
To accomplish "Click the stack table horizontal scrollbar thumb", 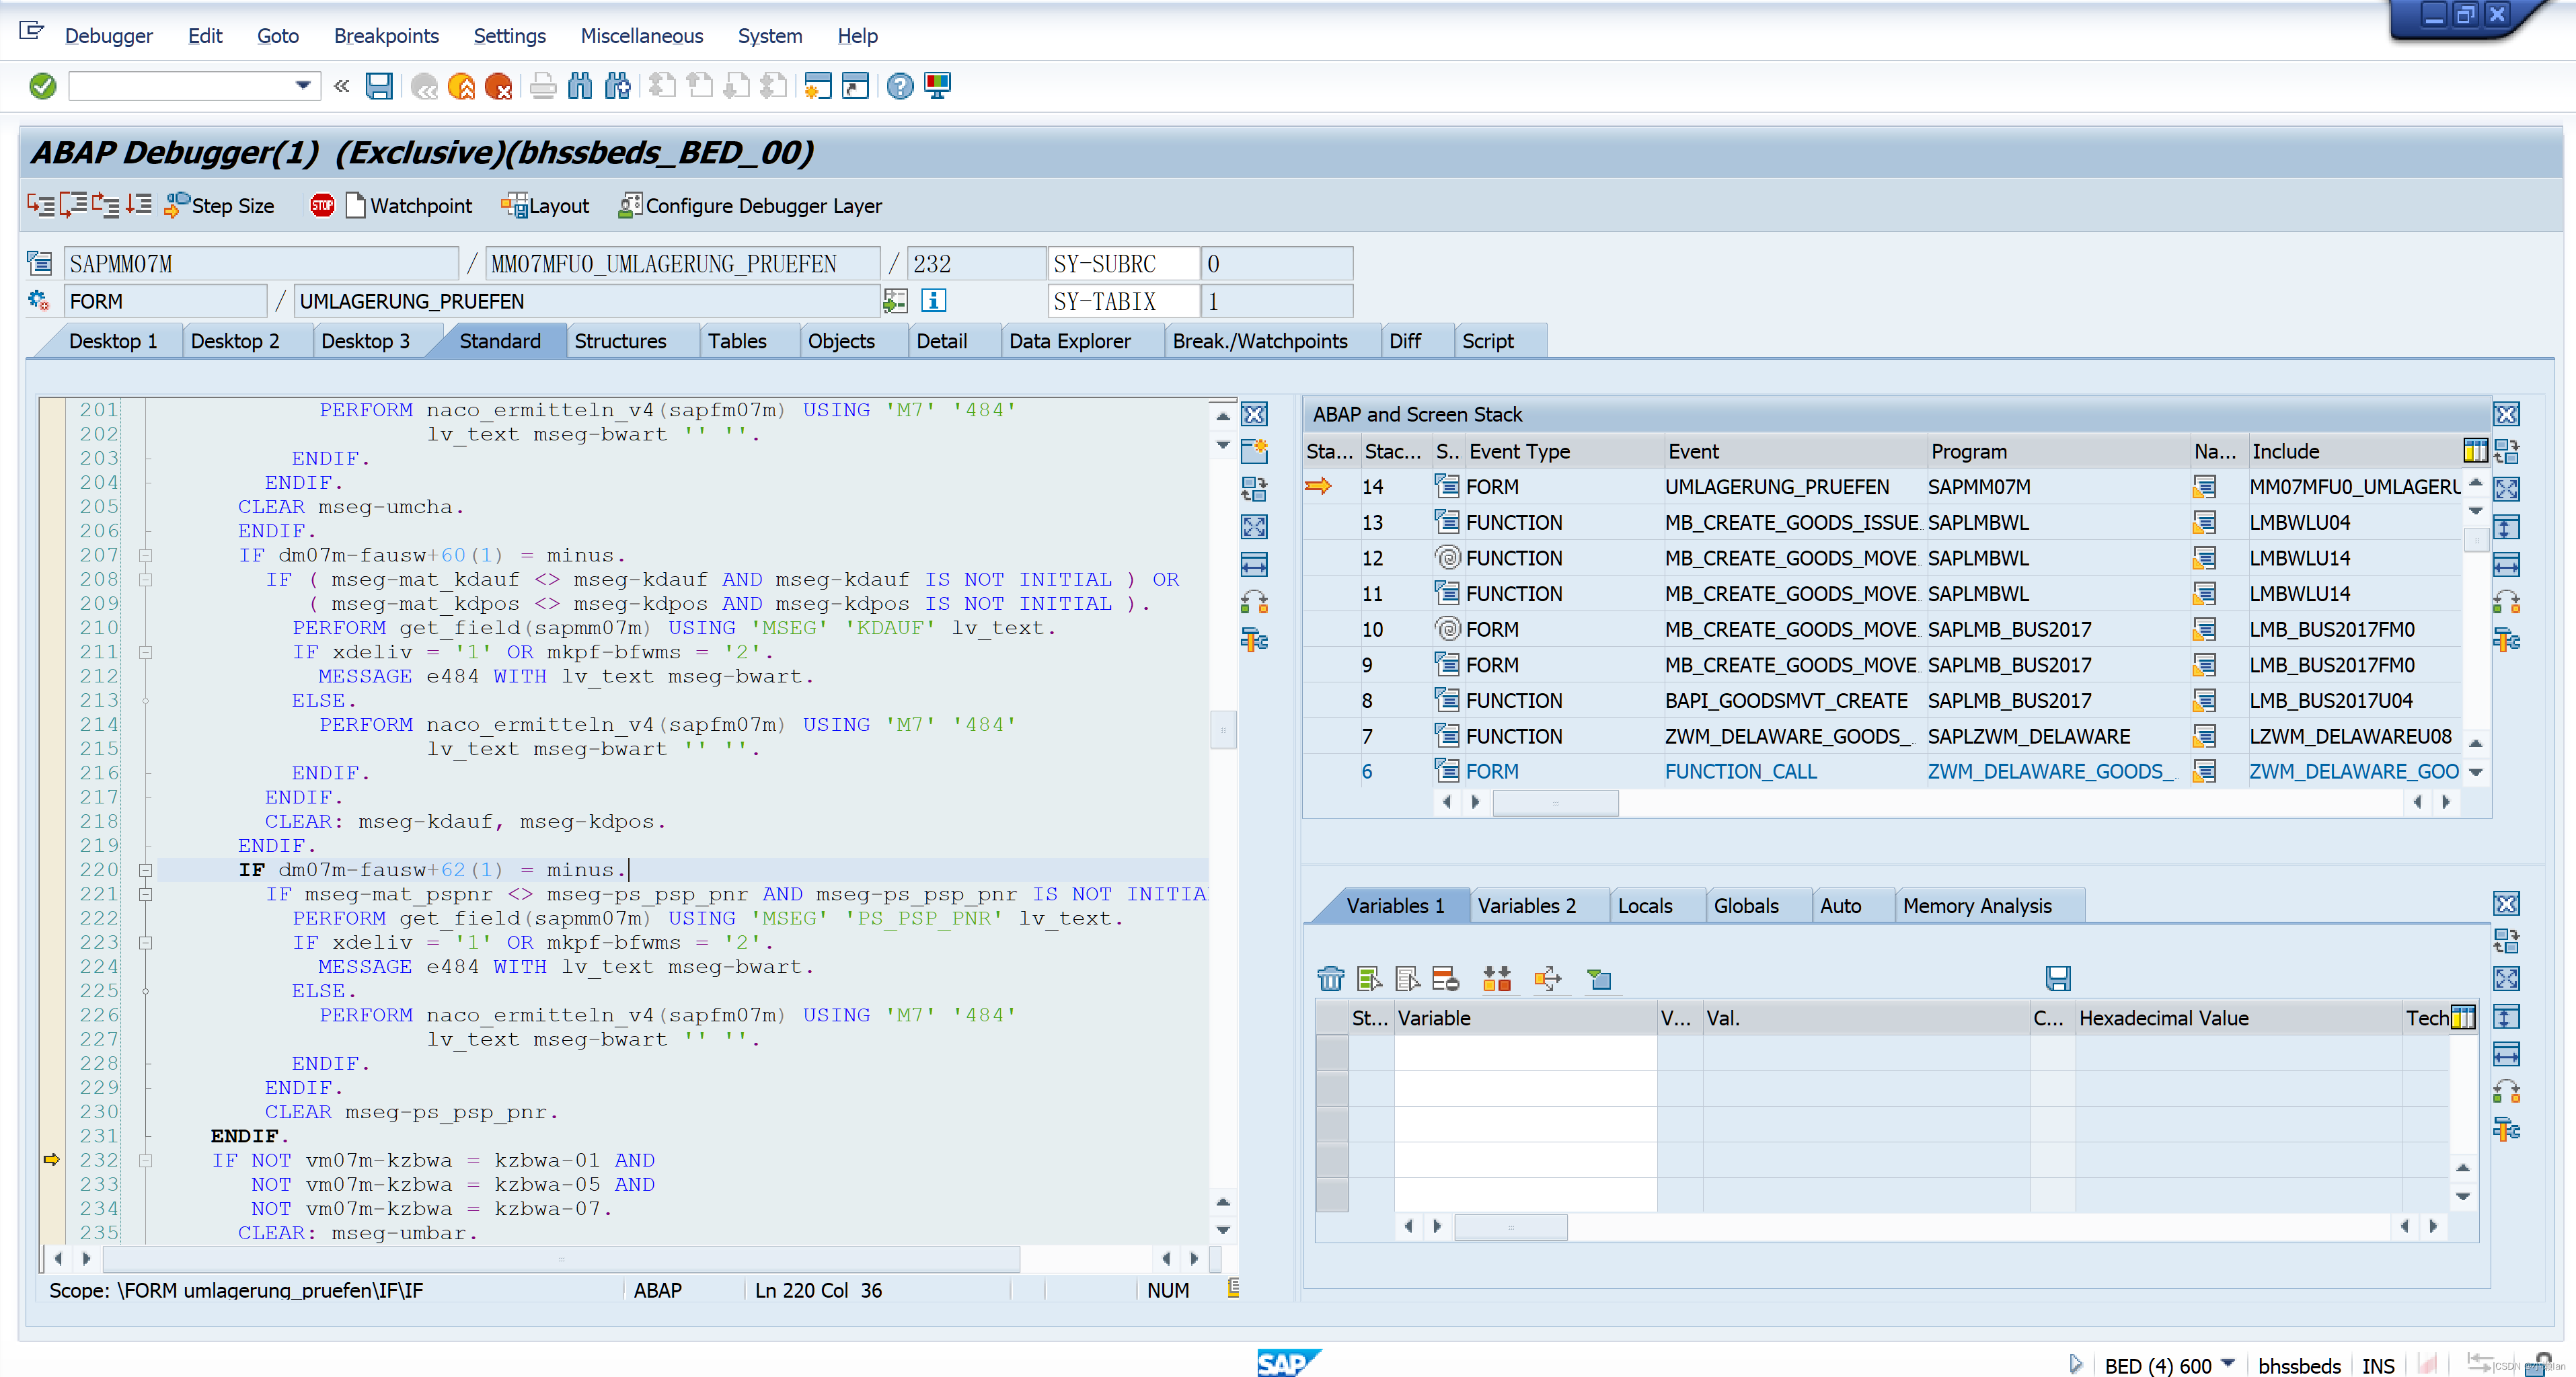I will pos(1555,802).
